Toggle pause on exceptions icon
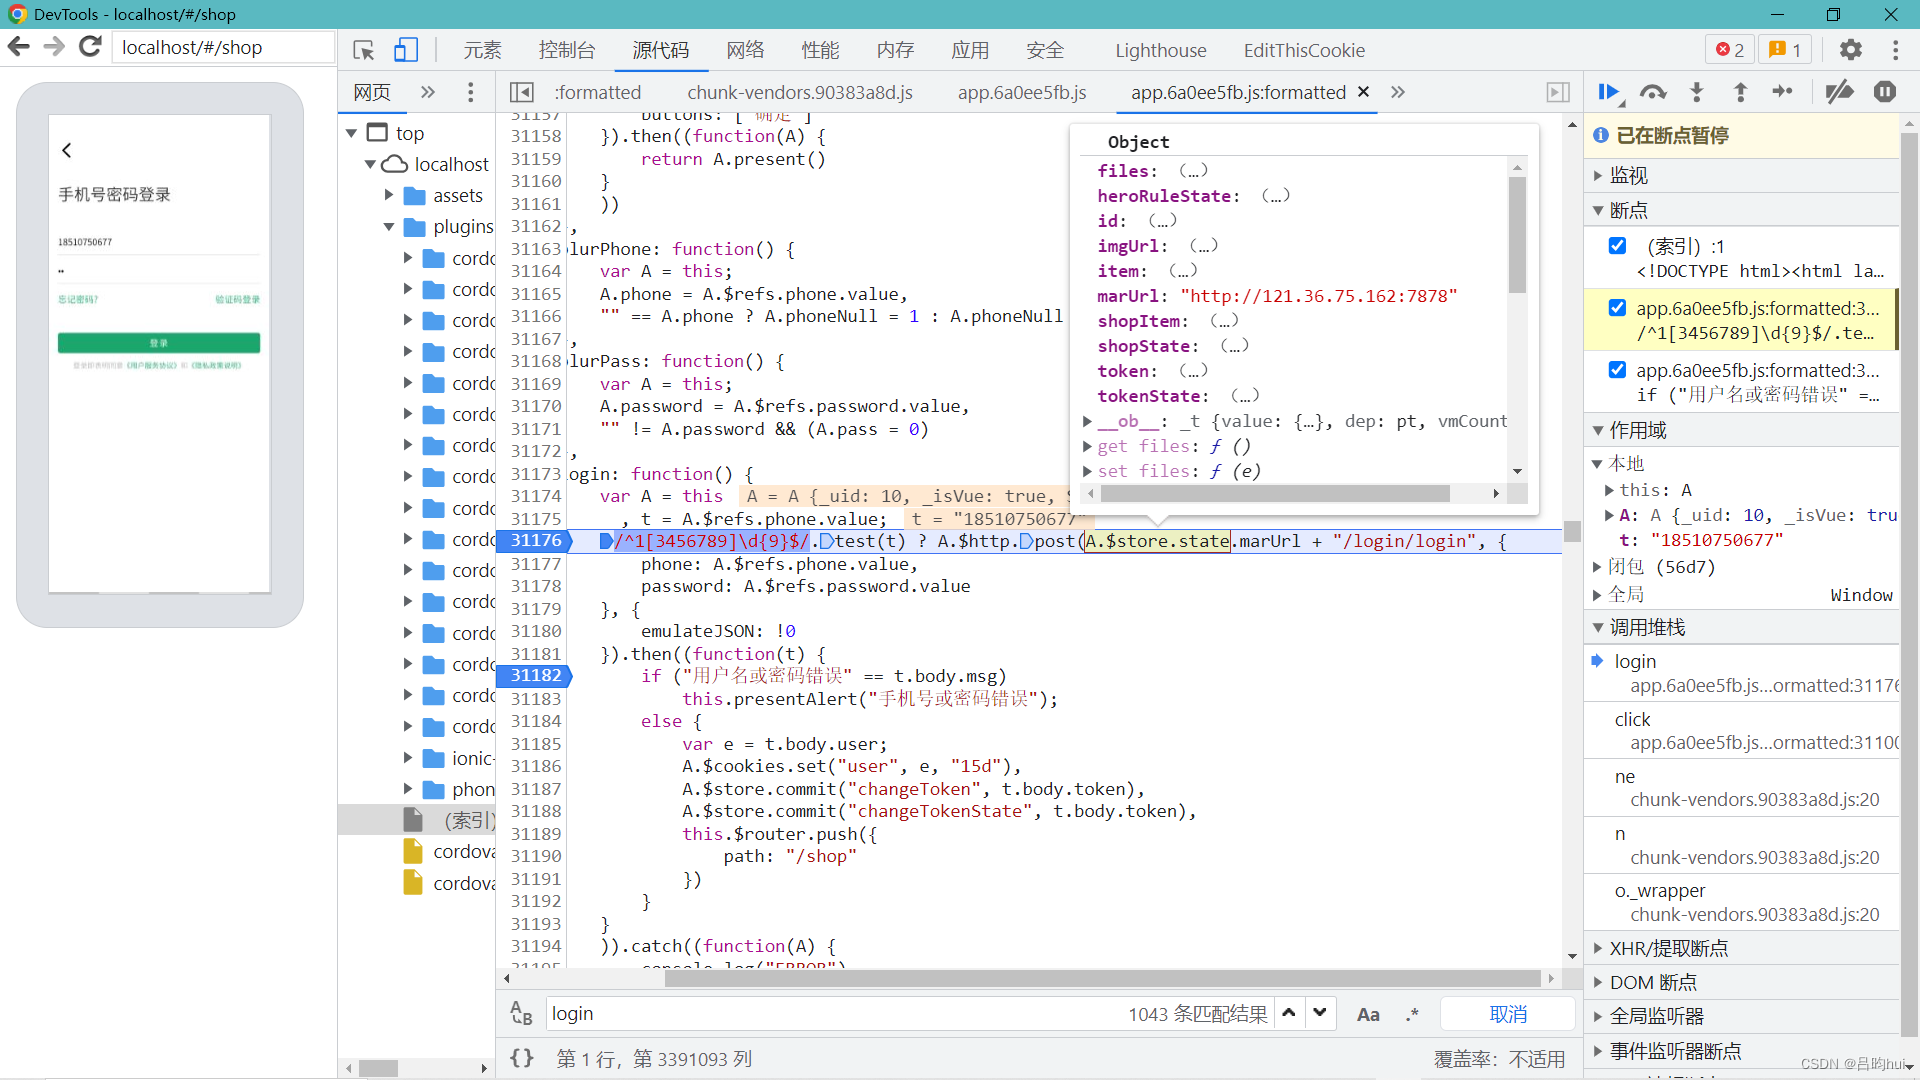Viewport: 1920px width, 1080px height. tap(1885, 92)
